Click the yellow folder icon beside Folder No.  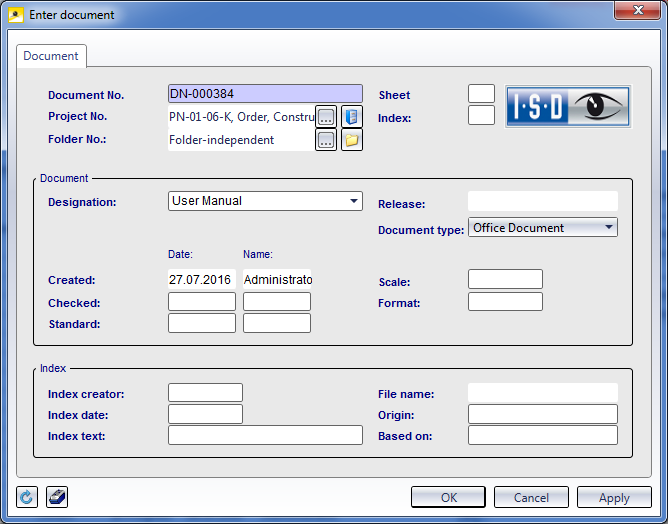pos(351,140)
